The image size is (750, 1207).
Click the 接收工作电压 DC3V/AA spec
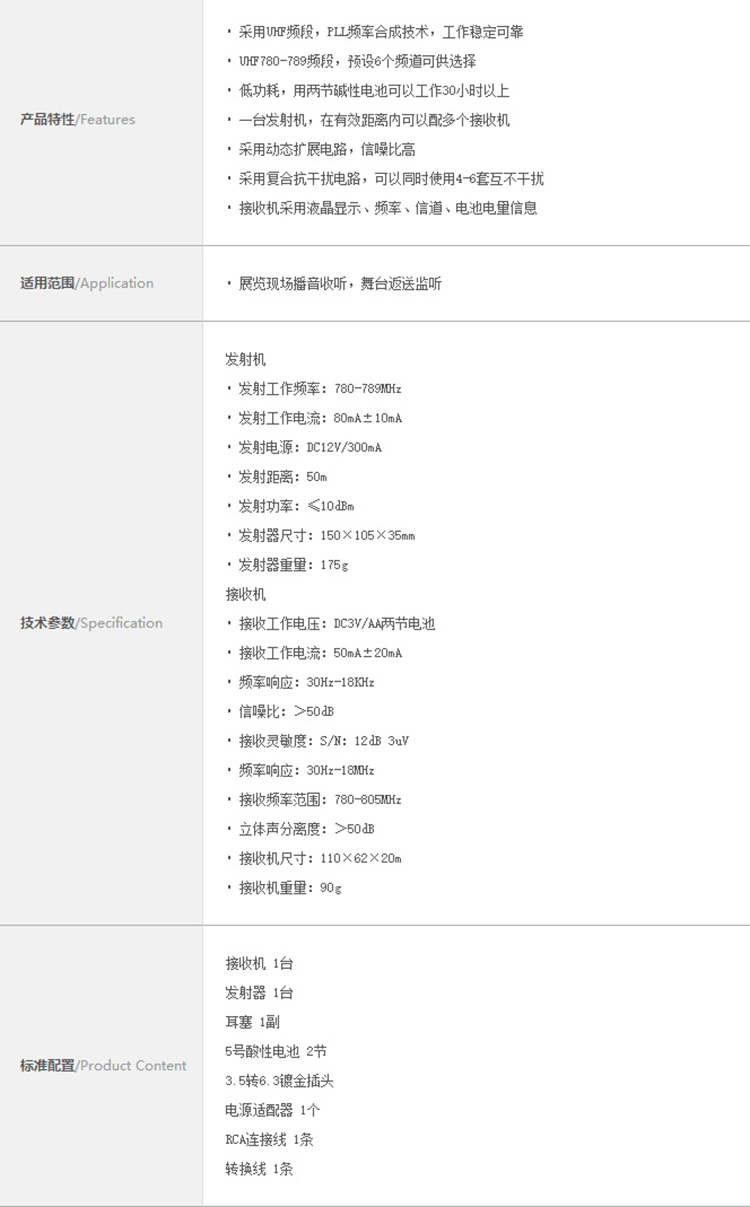pos(336,623)
